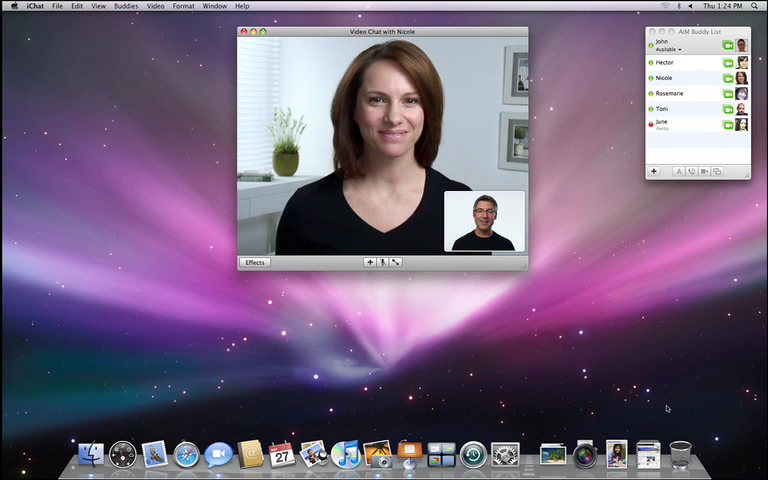Open System Preferences from the Dock
This screenshot has width=768, height=480.
pos(505,455)
